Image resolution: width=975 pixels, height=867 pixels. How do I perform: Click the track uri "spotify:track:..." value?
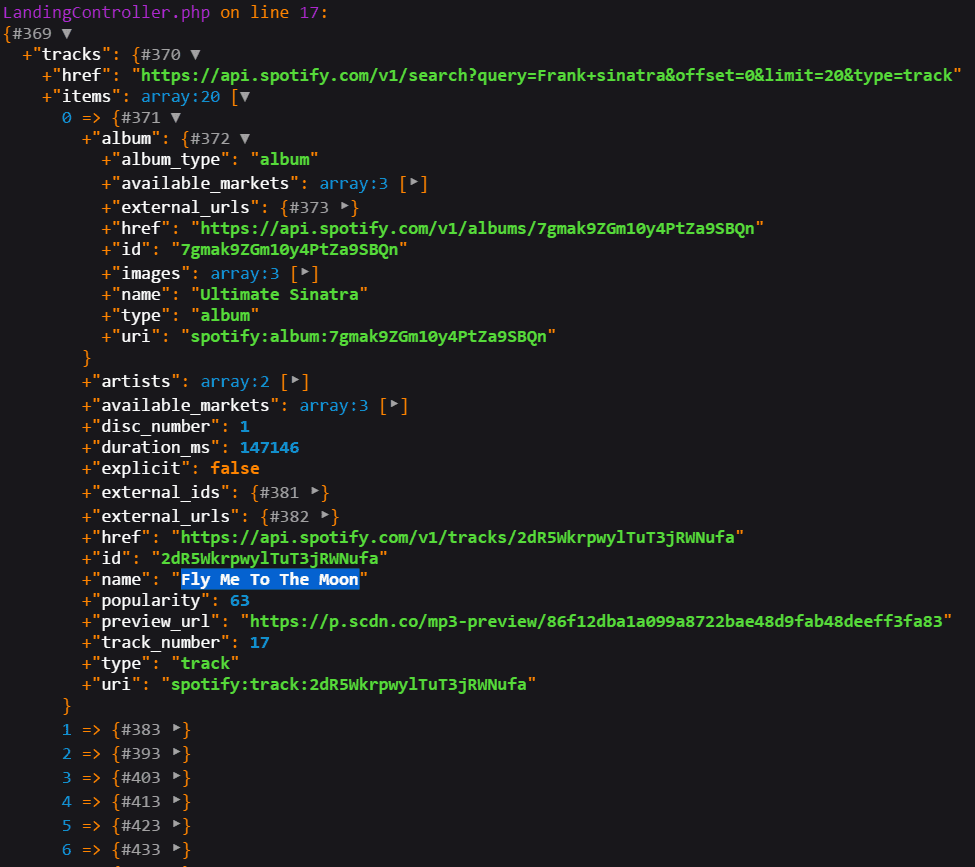[x=348, y=685]
